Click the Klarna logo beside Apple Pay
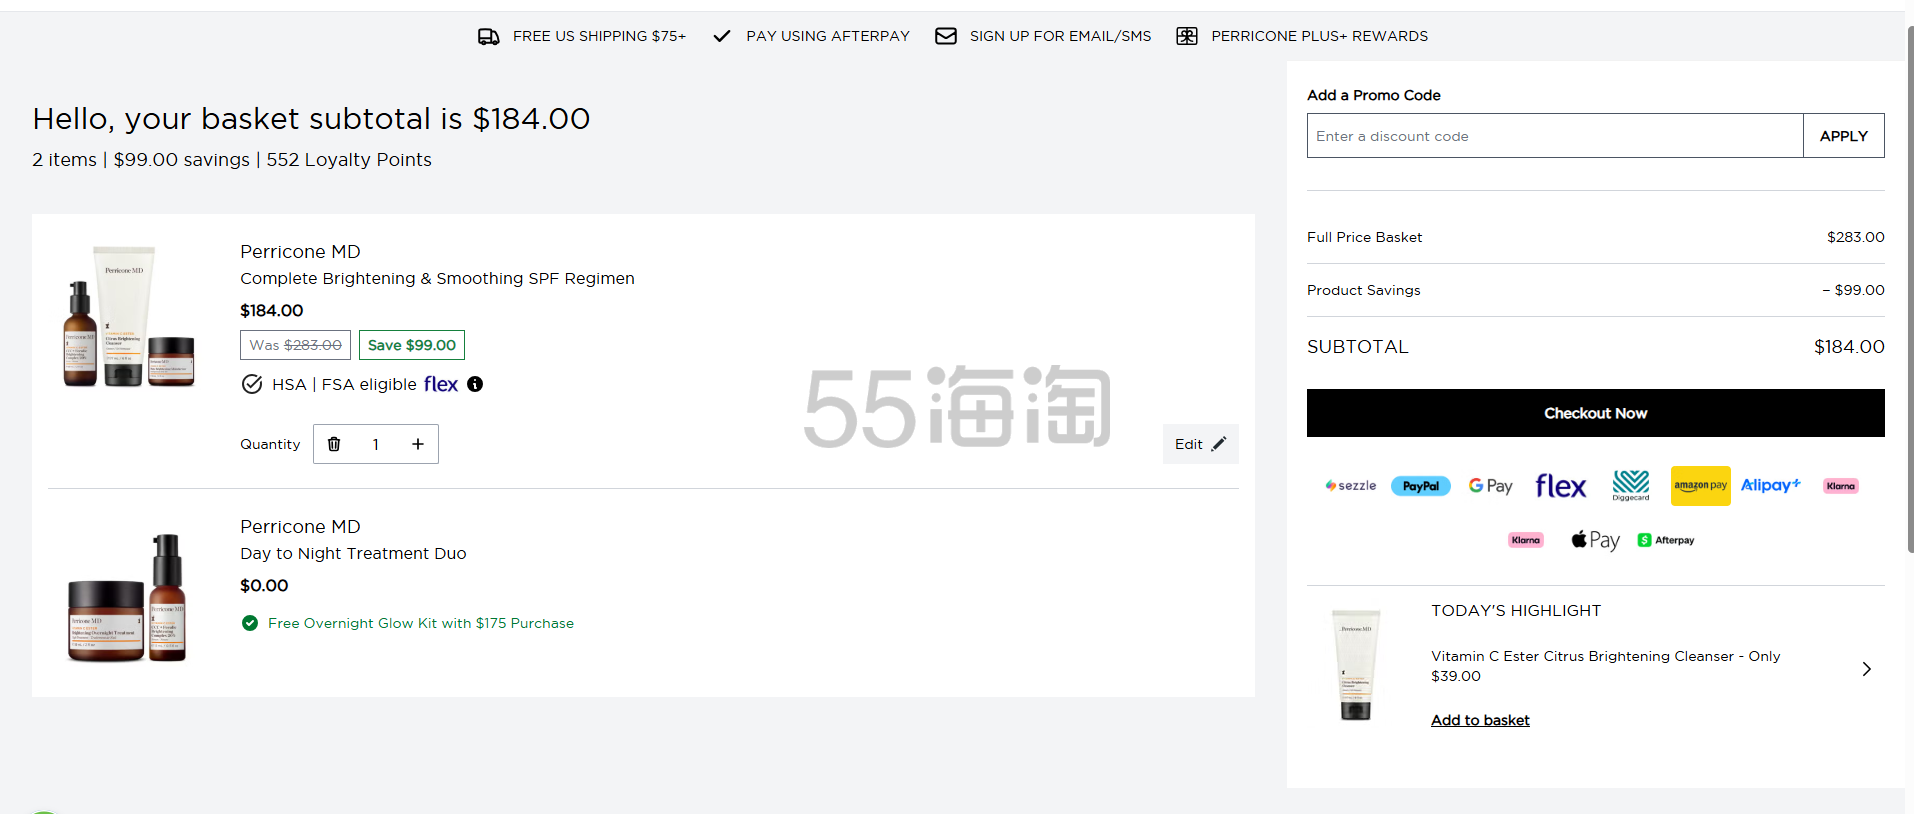Viewport: 1914px width, 814px height. pyautogui.click(x=1526, y=540)
